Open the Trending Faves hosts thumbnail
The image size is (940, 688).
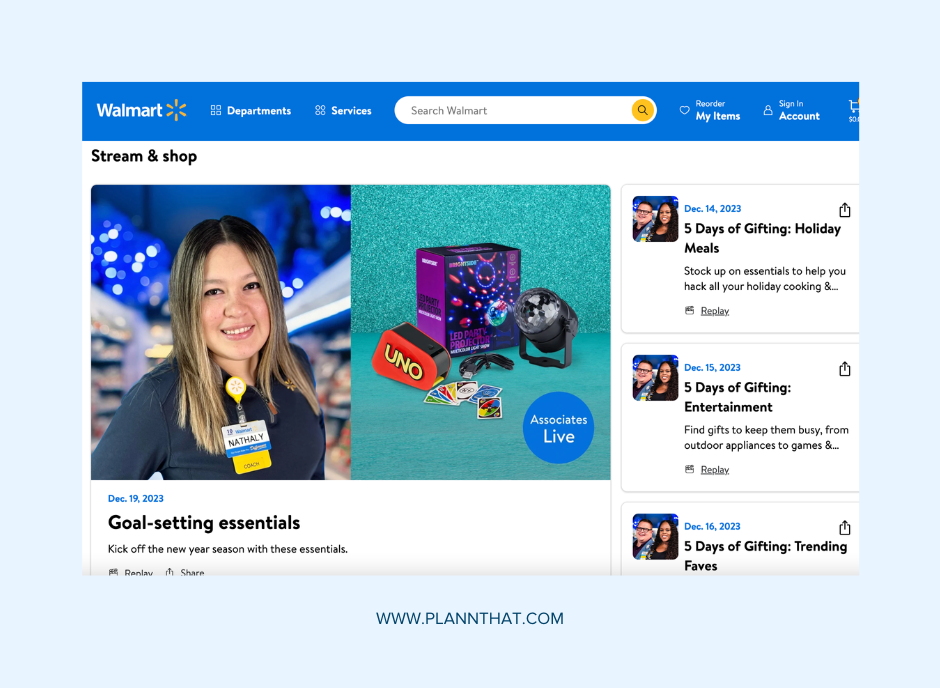click(655, 537)
